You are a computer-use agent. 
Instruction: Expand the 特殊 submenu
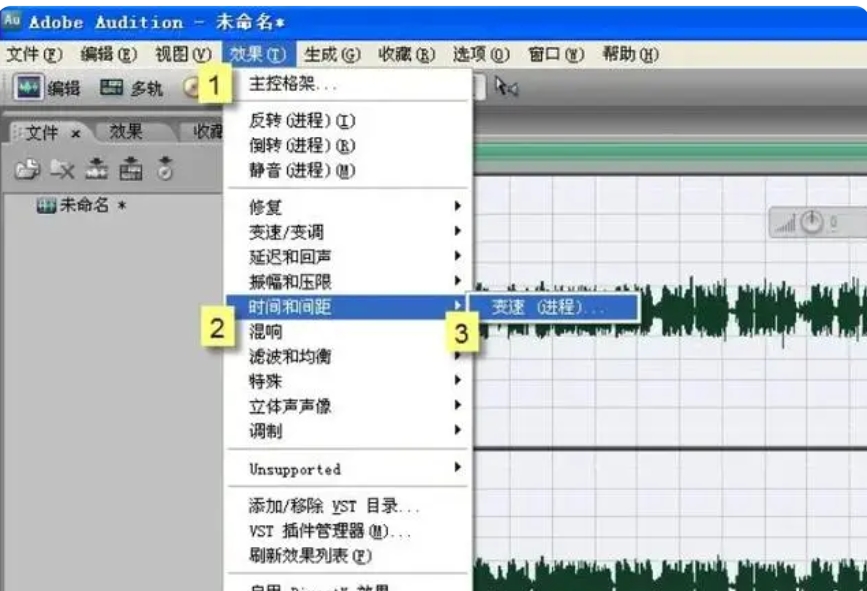pos(348,381)
